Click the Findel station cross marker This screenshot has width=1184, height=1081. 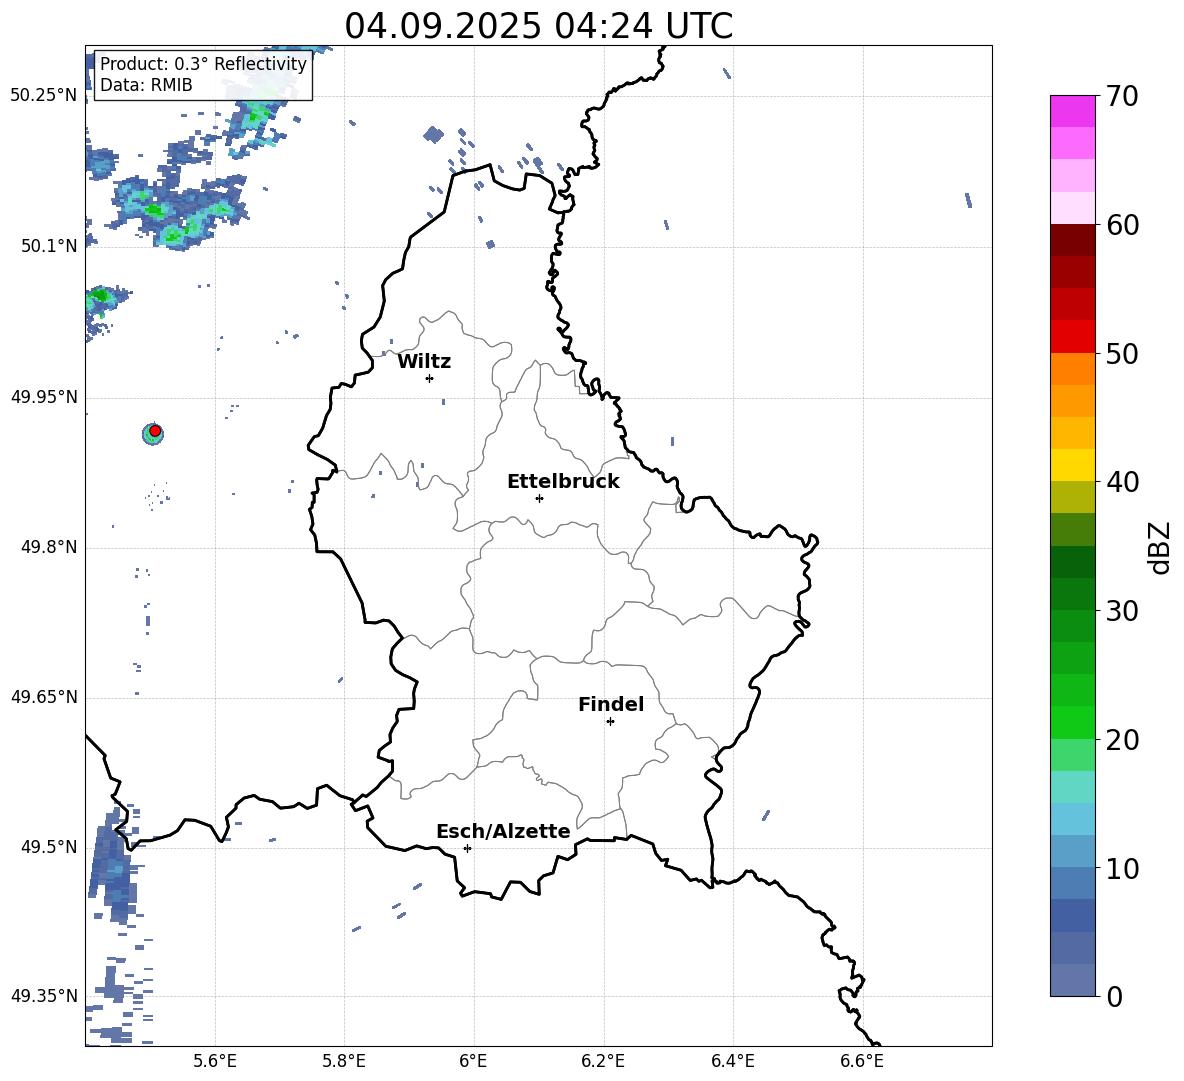610,722
